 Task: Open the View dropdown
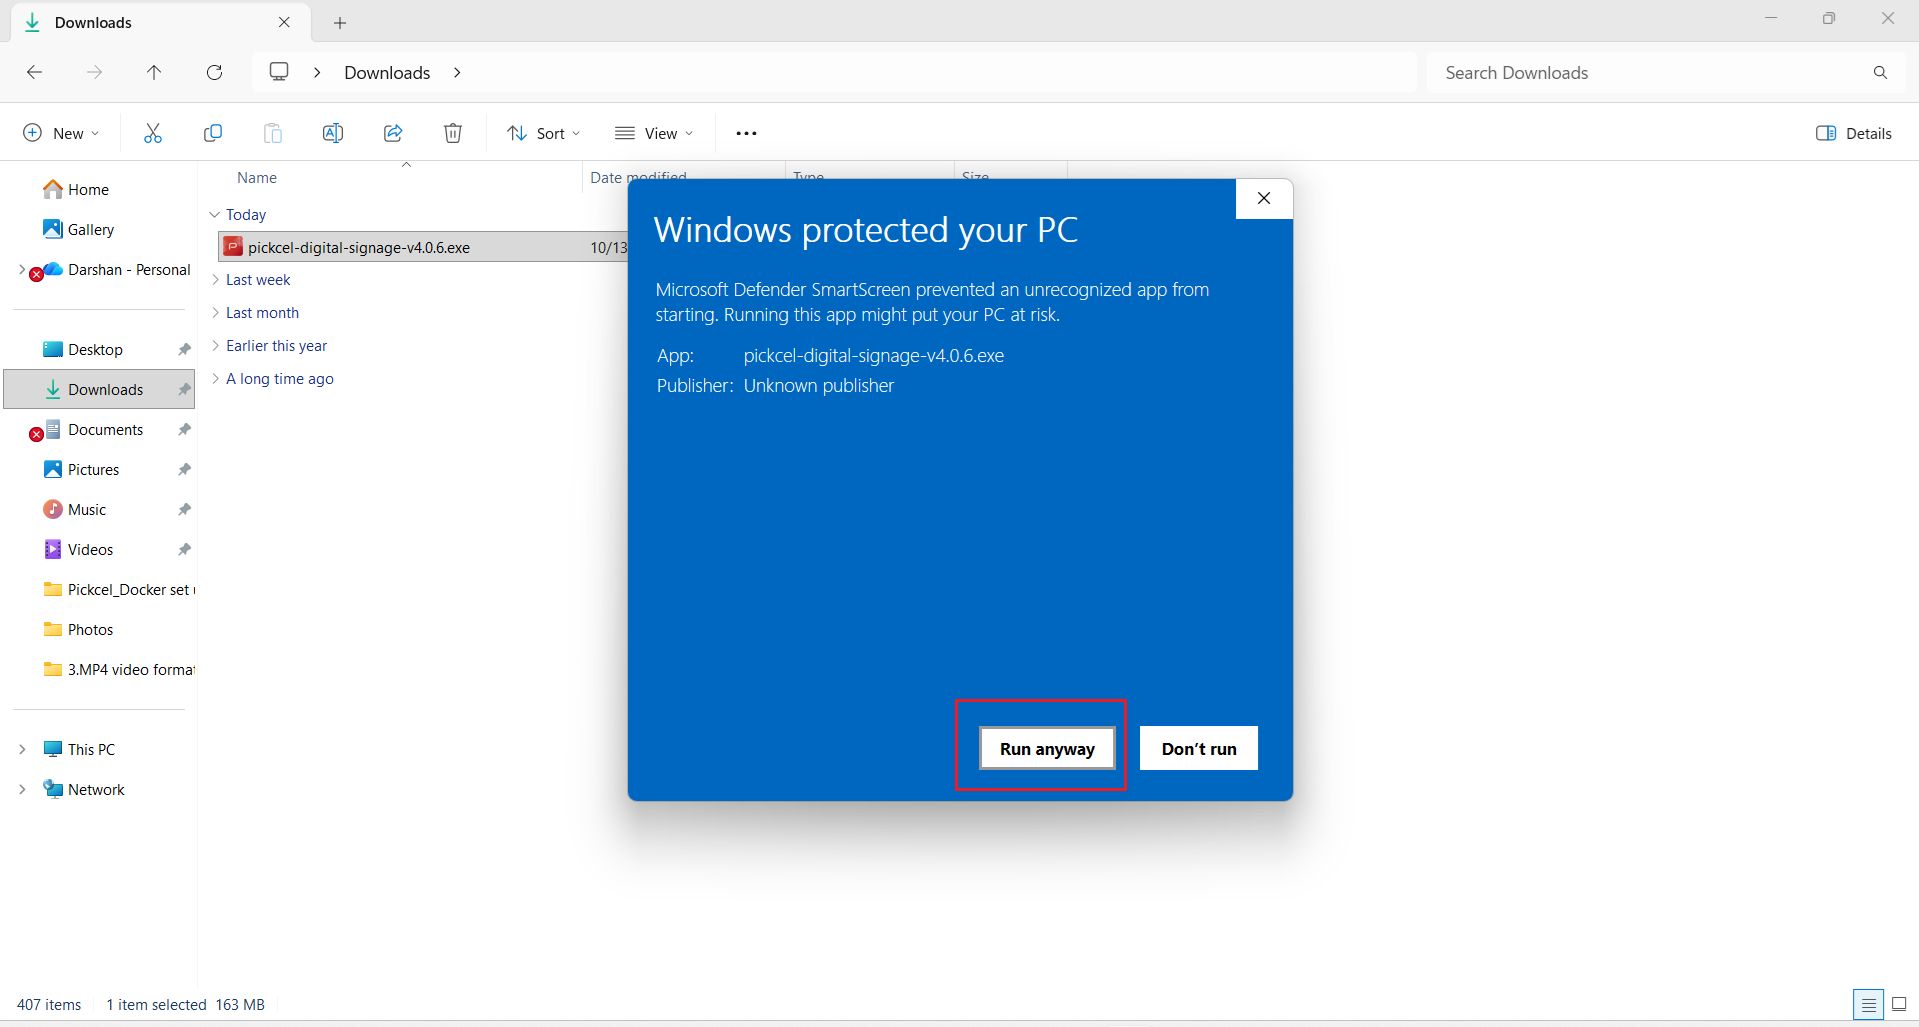point(654,133)
